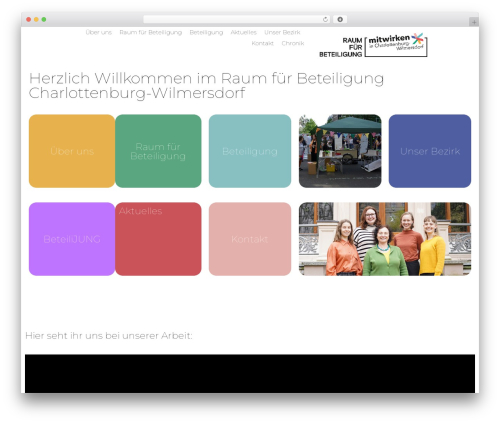The width and height of the screenshot is (500, 423).
Task: Click the black video area below the text
Action: [250, 374]
